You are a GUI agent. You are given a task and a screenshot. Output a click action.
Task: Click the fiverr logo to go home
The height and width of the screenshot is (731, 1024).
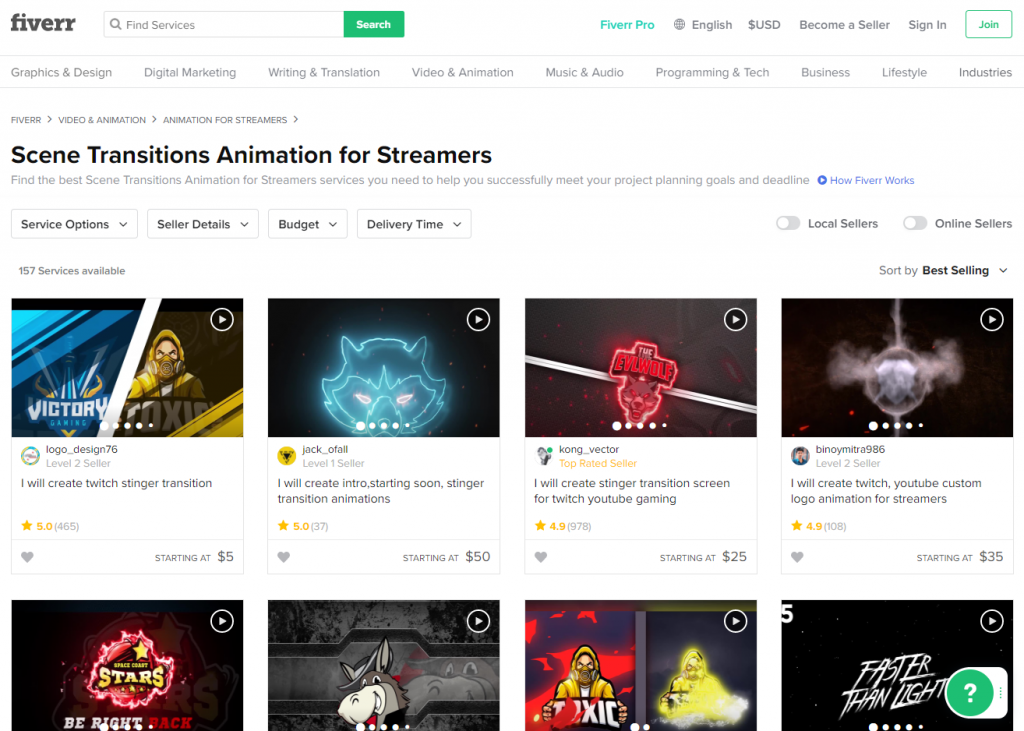pyautogui.click(x=42, y=22)
